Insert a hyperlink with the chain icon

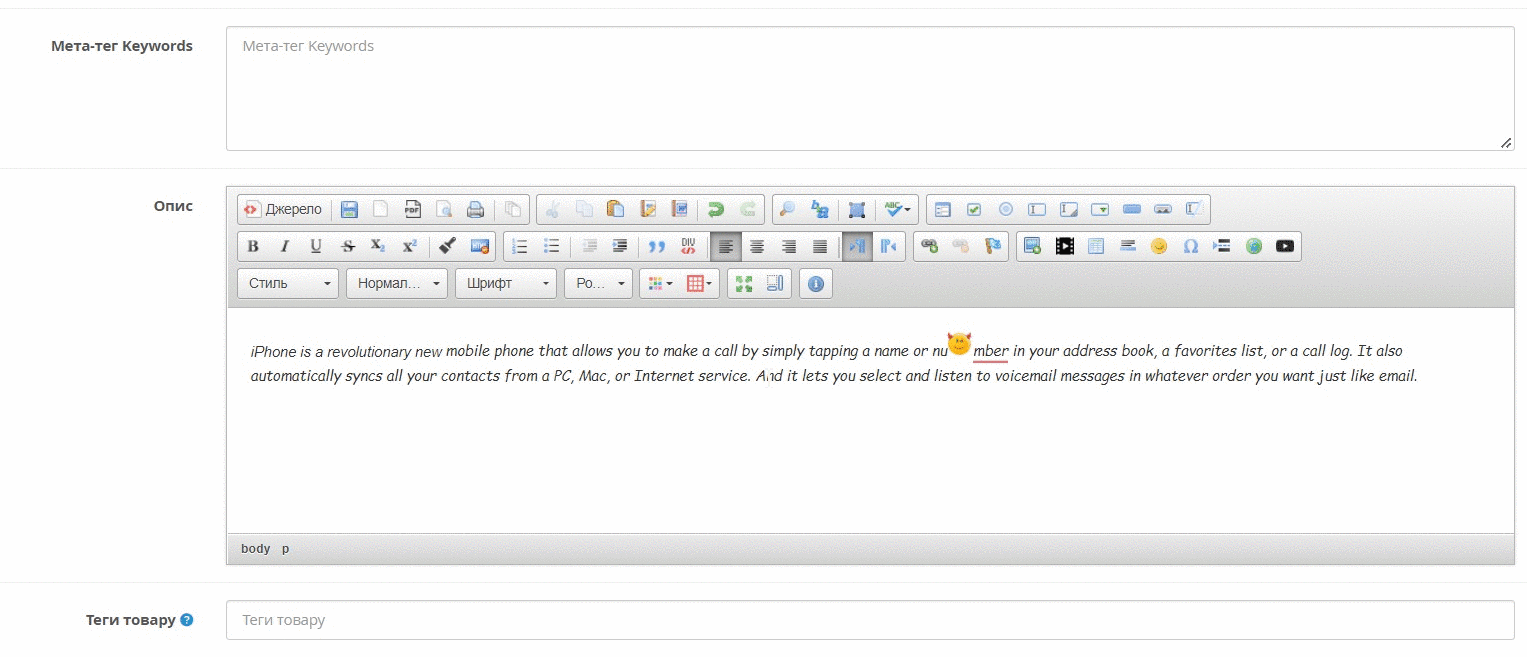click(x=929, y=246)
